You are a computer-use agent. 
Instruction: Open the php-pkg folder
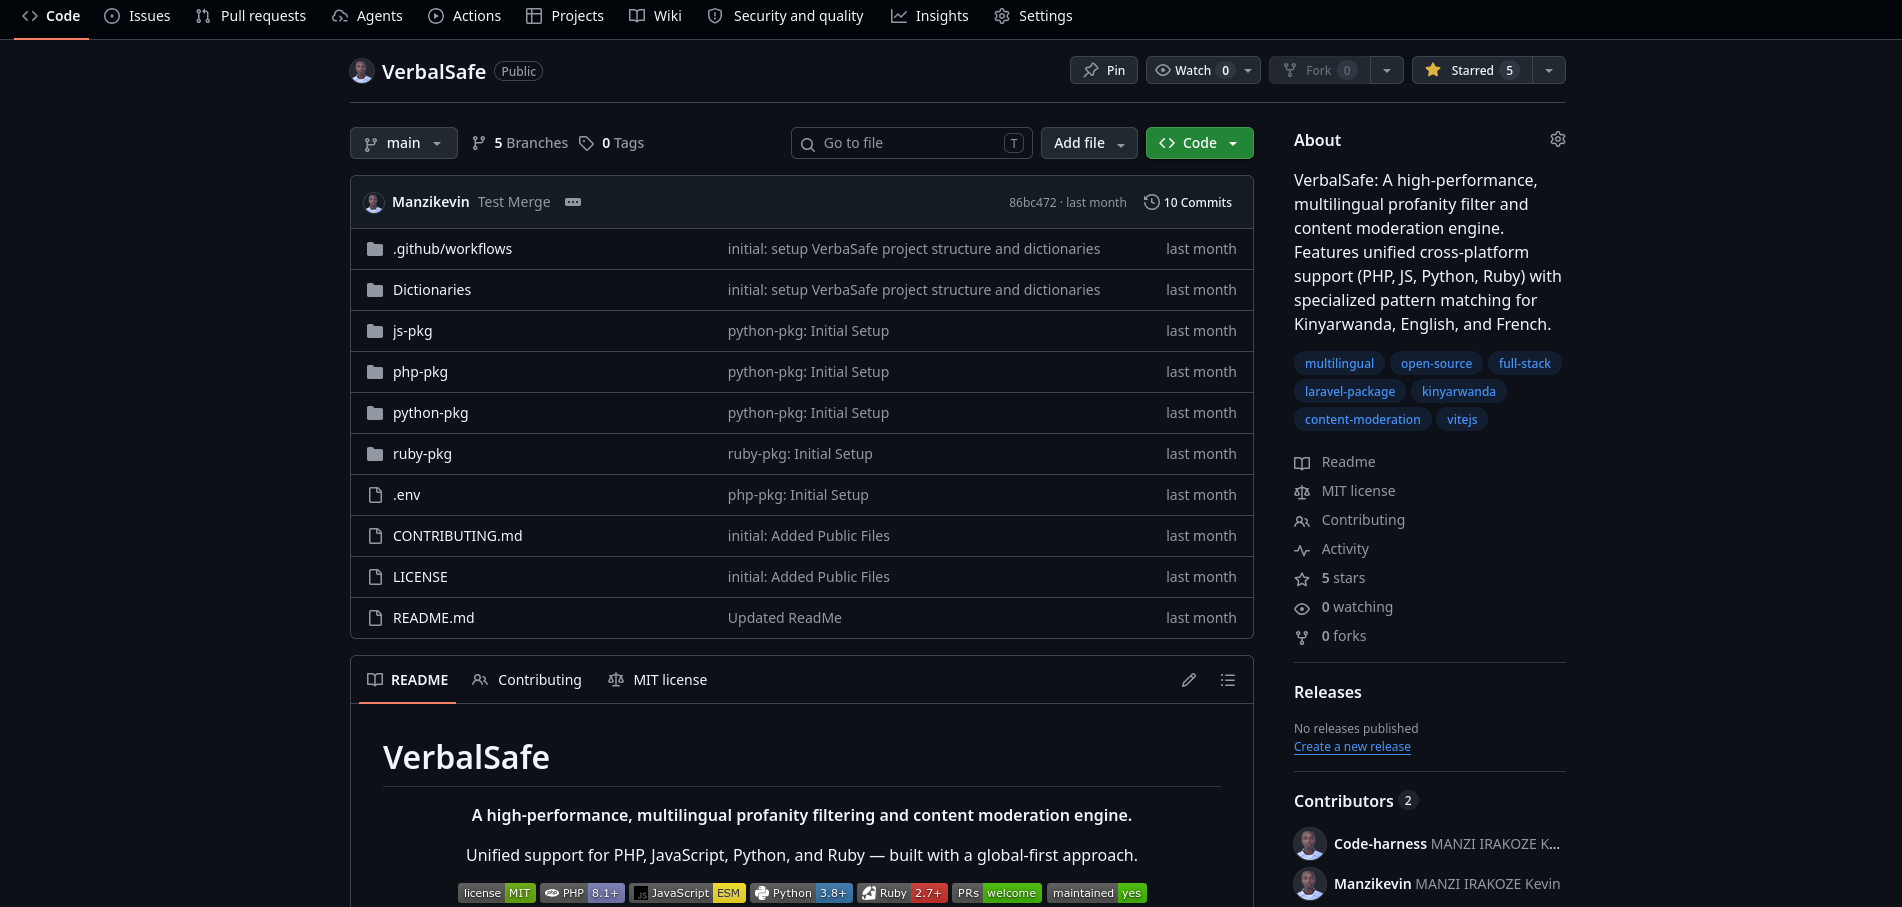coord(420,372)
